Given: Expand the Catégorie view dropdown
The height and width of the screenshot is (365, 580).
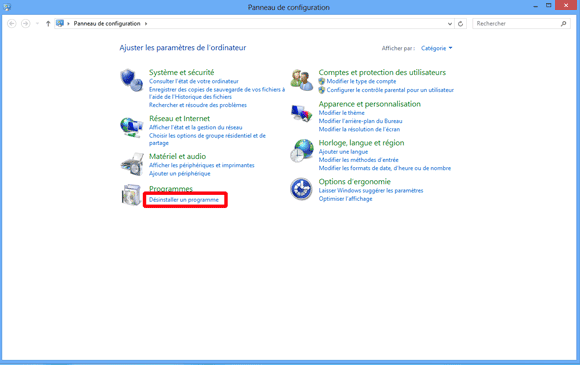Looking at the screenshot, I should (436, 48).
